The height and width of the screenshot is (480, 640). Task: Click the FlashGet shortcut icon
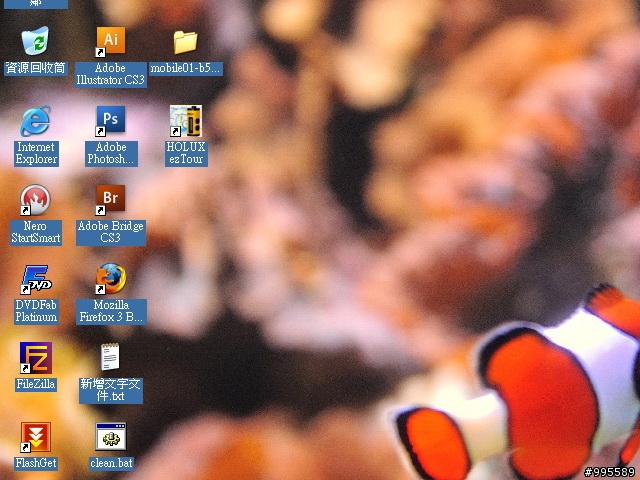tap(36, 437)
